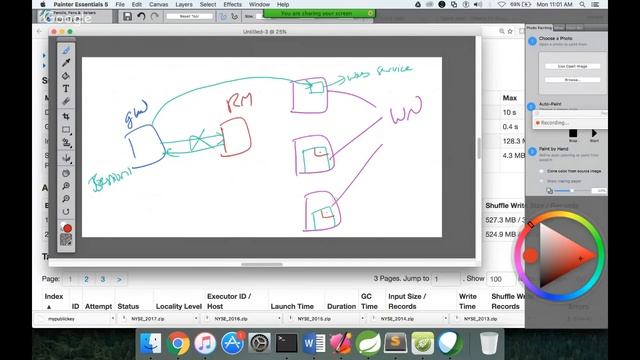Click the browser zoom magnifier icon
The height and width of the screenshot is (360, 640).
tap(502, 31)
